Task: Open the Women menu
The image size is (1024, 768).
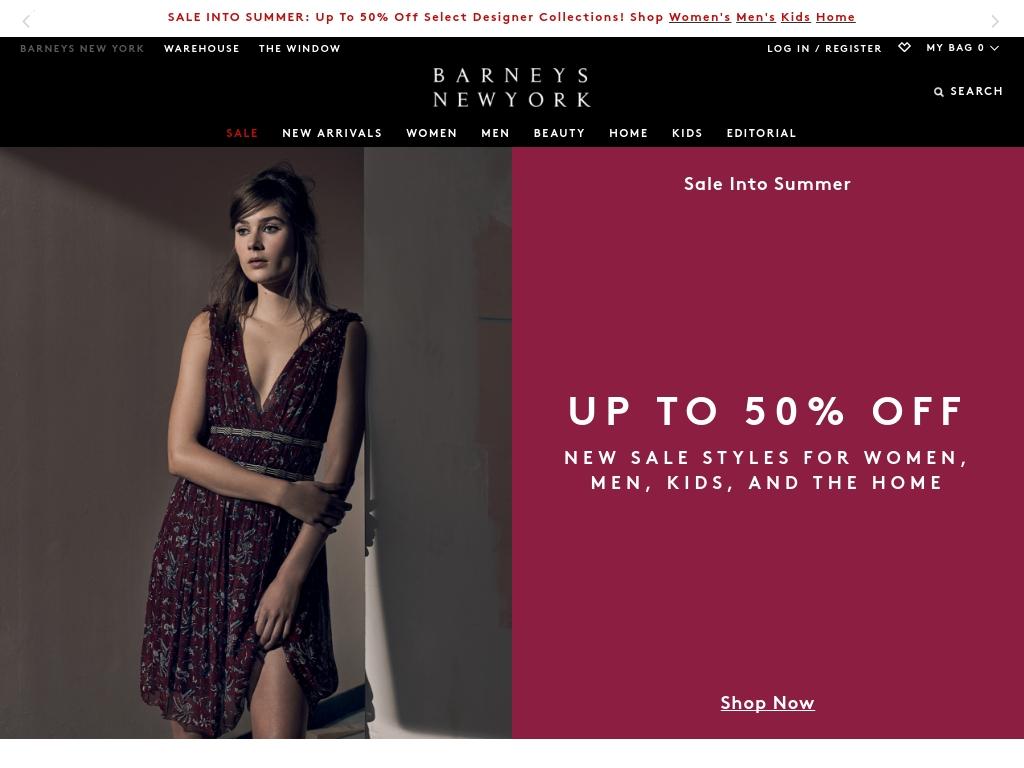Action: pos(432,133)
